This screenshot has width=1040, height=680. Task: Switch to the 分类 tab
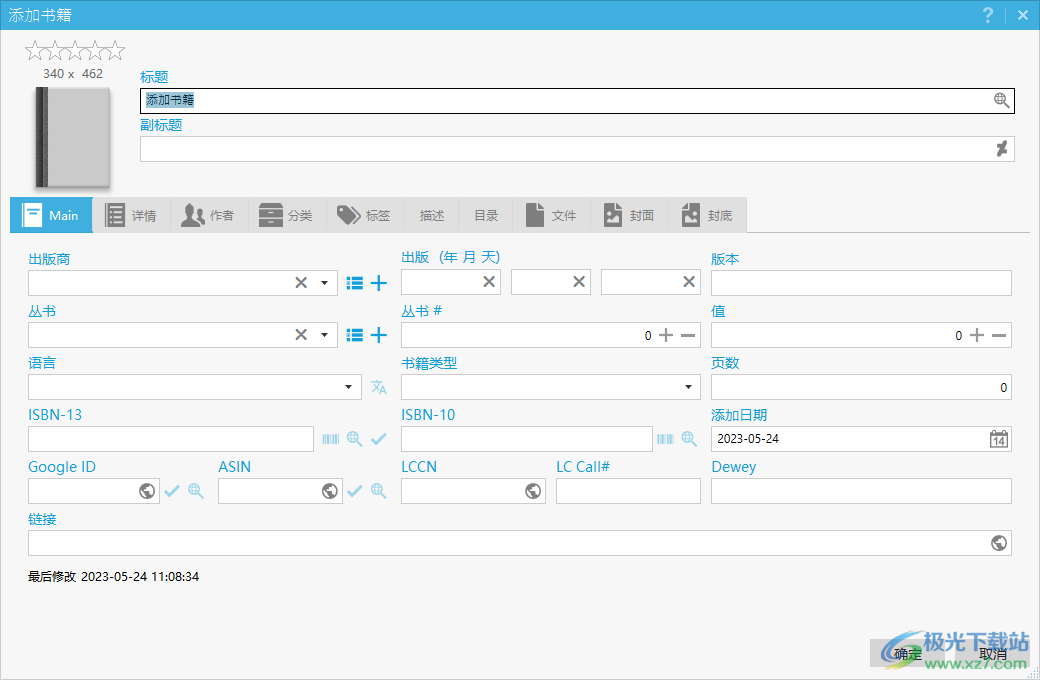[287, 215]
